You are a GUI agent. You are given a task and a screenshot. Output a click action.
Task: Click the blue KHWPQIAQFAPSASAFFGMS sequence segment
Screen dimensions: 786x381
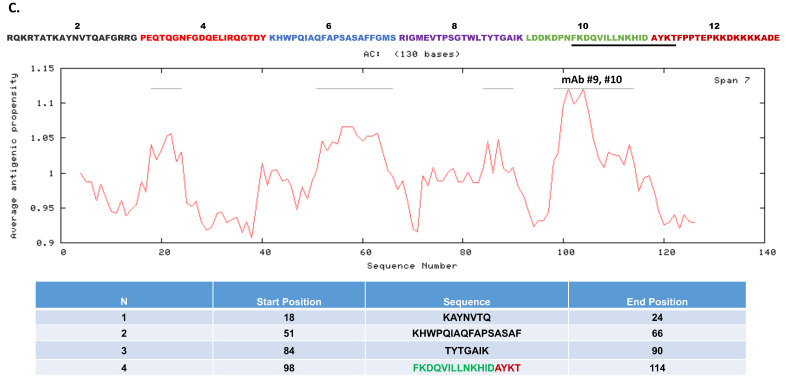332,38
